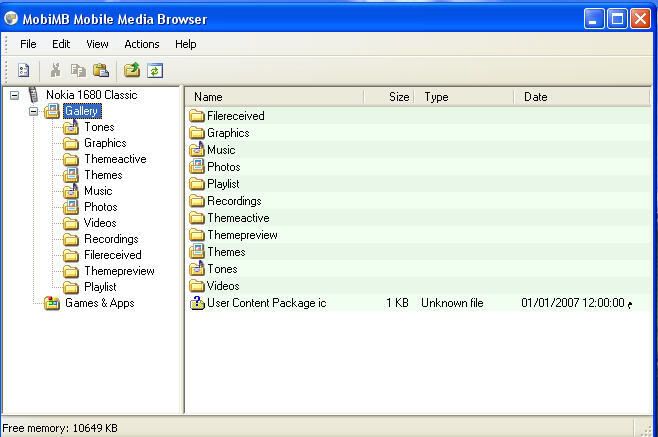Open the File menu
This screenshot has height=437, width=658.
pos(28,44)
